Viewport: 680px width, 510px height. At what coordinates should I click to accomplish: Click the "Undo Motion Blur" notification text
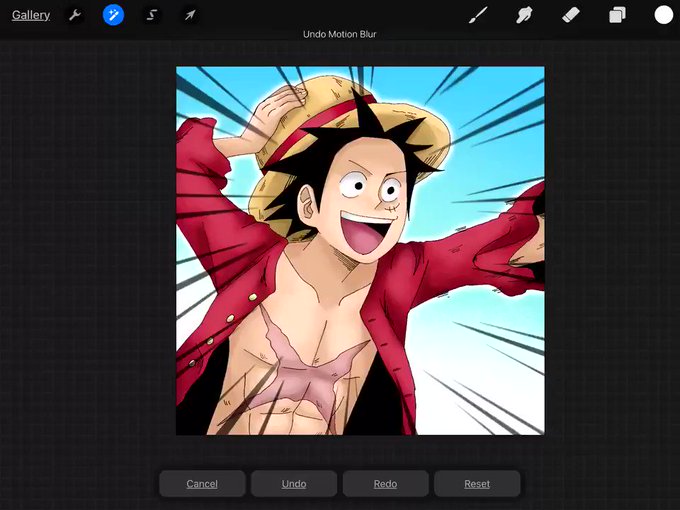click(x=340, y=34)
